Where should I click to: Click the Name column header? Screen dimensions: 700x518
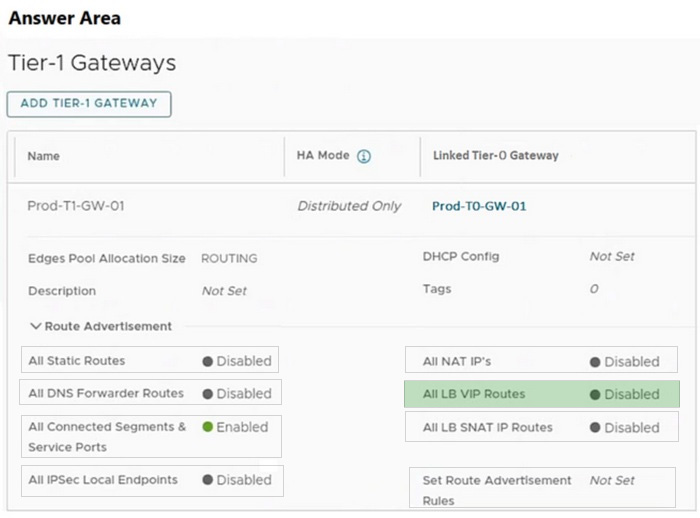pyautogui.click(x=44, y=156)
